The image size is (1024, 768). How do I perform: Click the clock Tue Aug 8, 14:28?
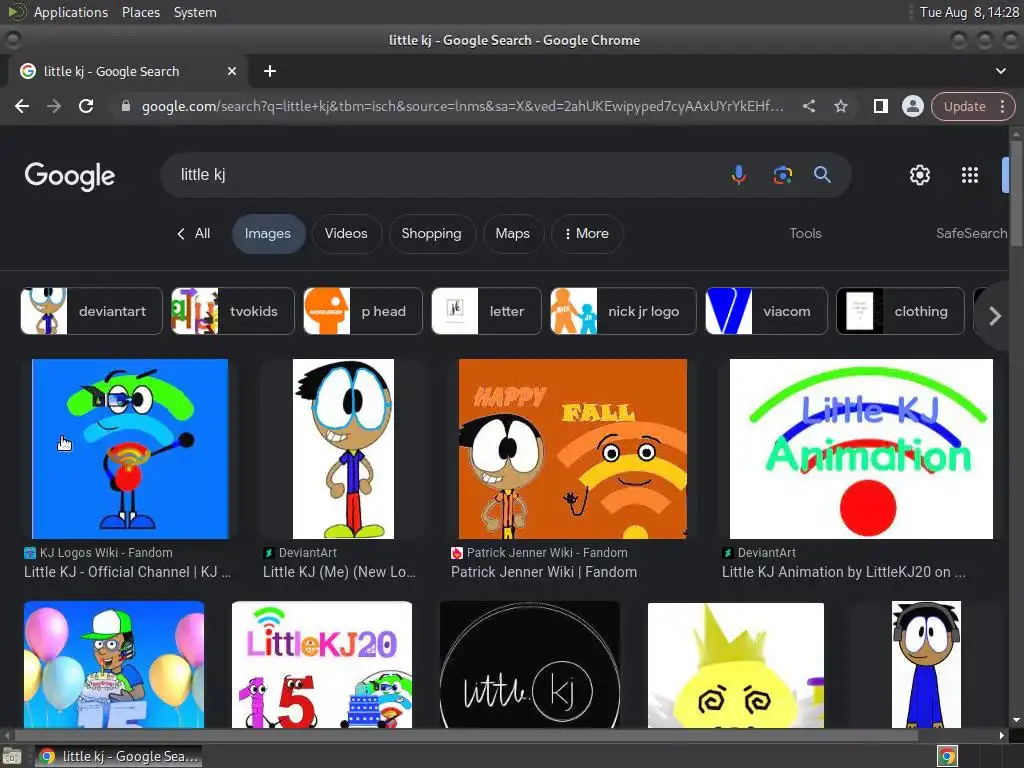[969, 12]
